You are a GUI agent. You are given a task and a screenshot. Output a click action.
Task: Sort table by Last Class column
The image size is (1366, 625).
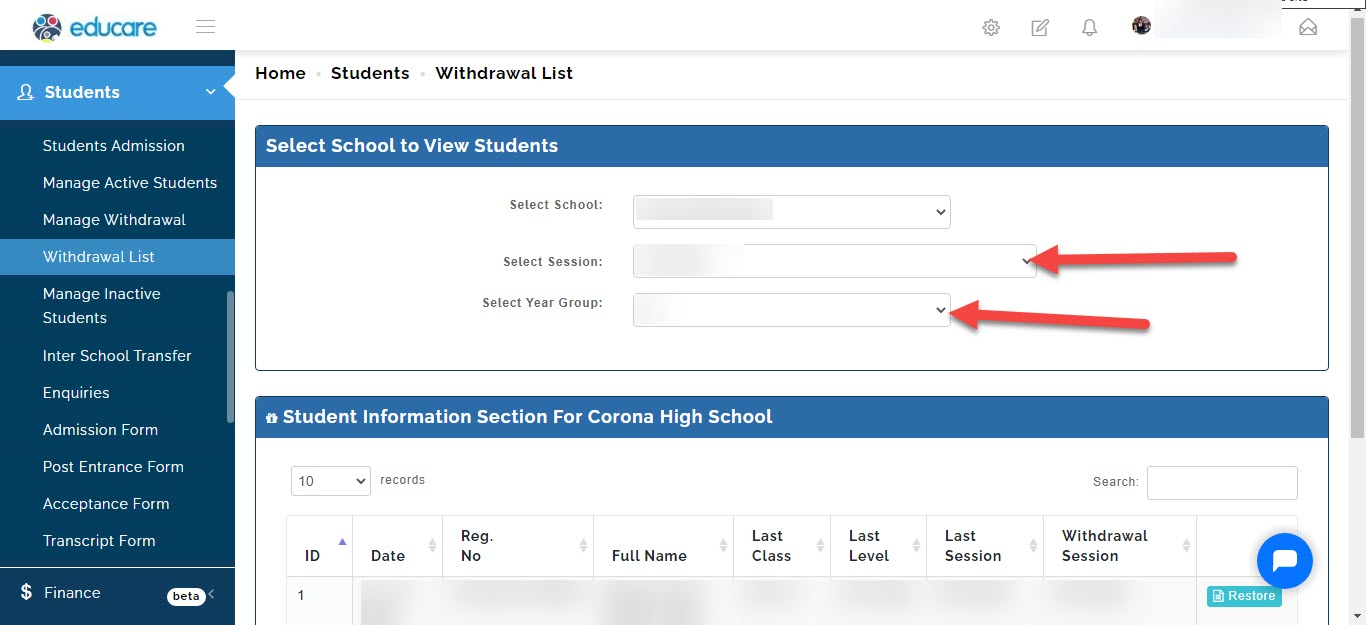(x=782, y=546)
